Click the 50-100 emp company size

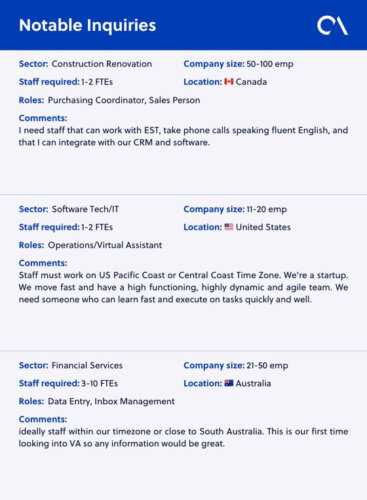tap(270, 64)
